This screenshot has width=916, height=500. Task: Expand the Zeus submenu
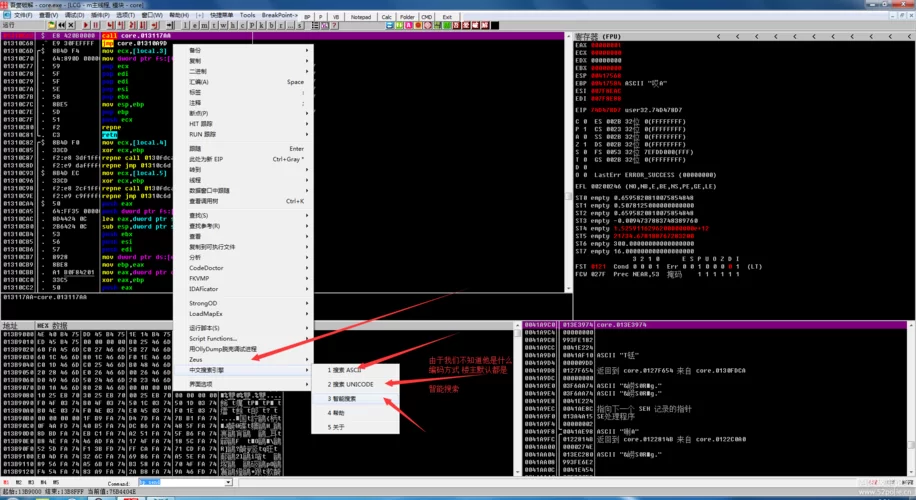(245, 359)
